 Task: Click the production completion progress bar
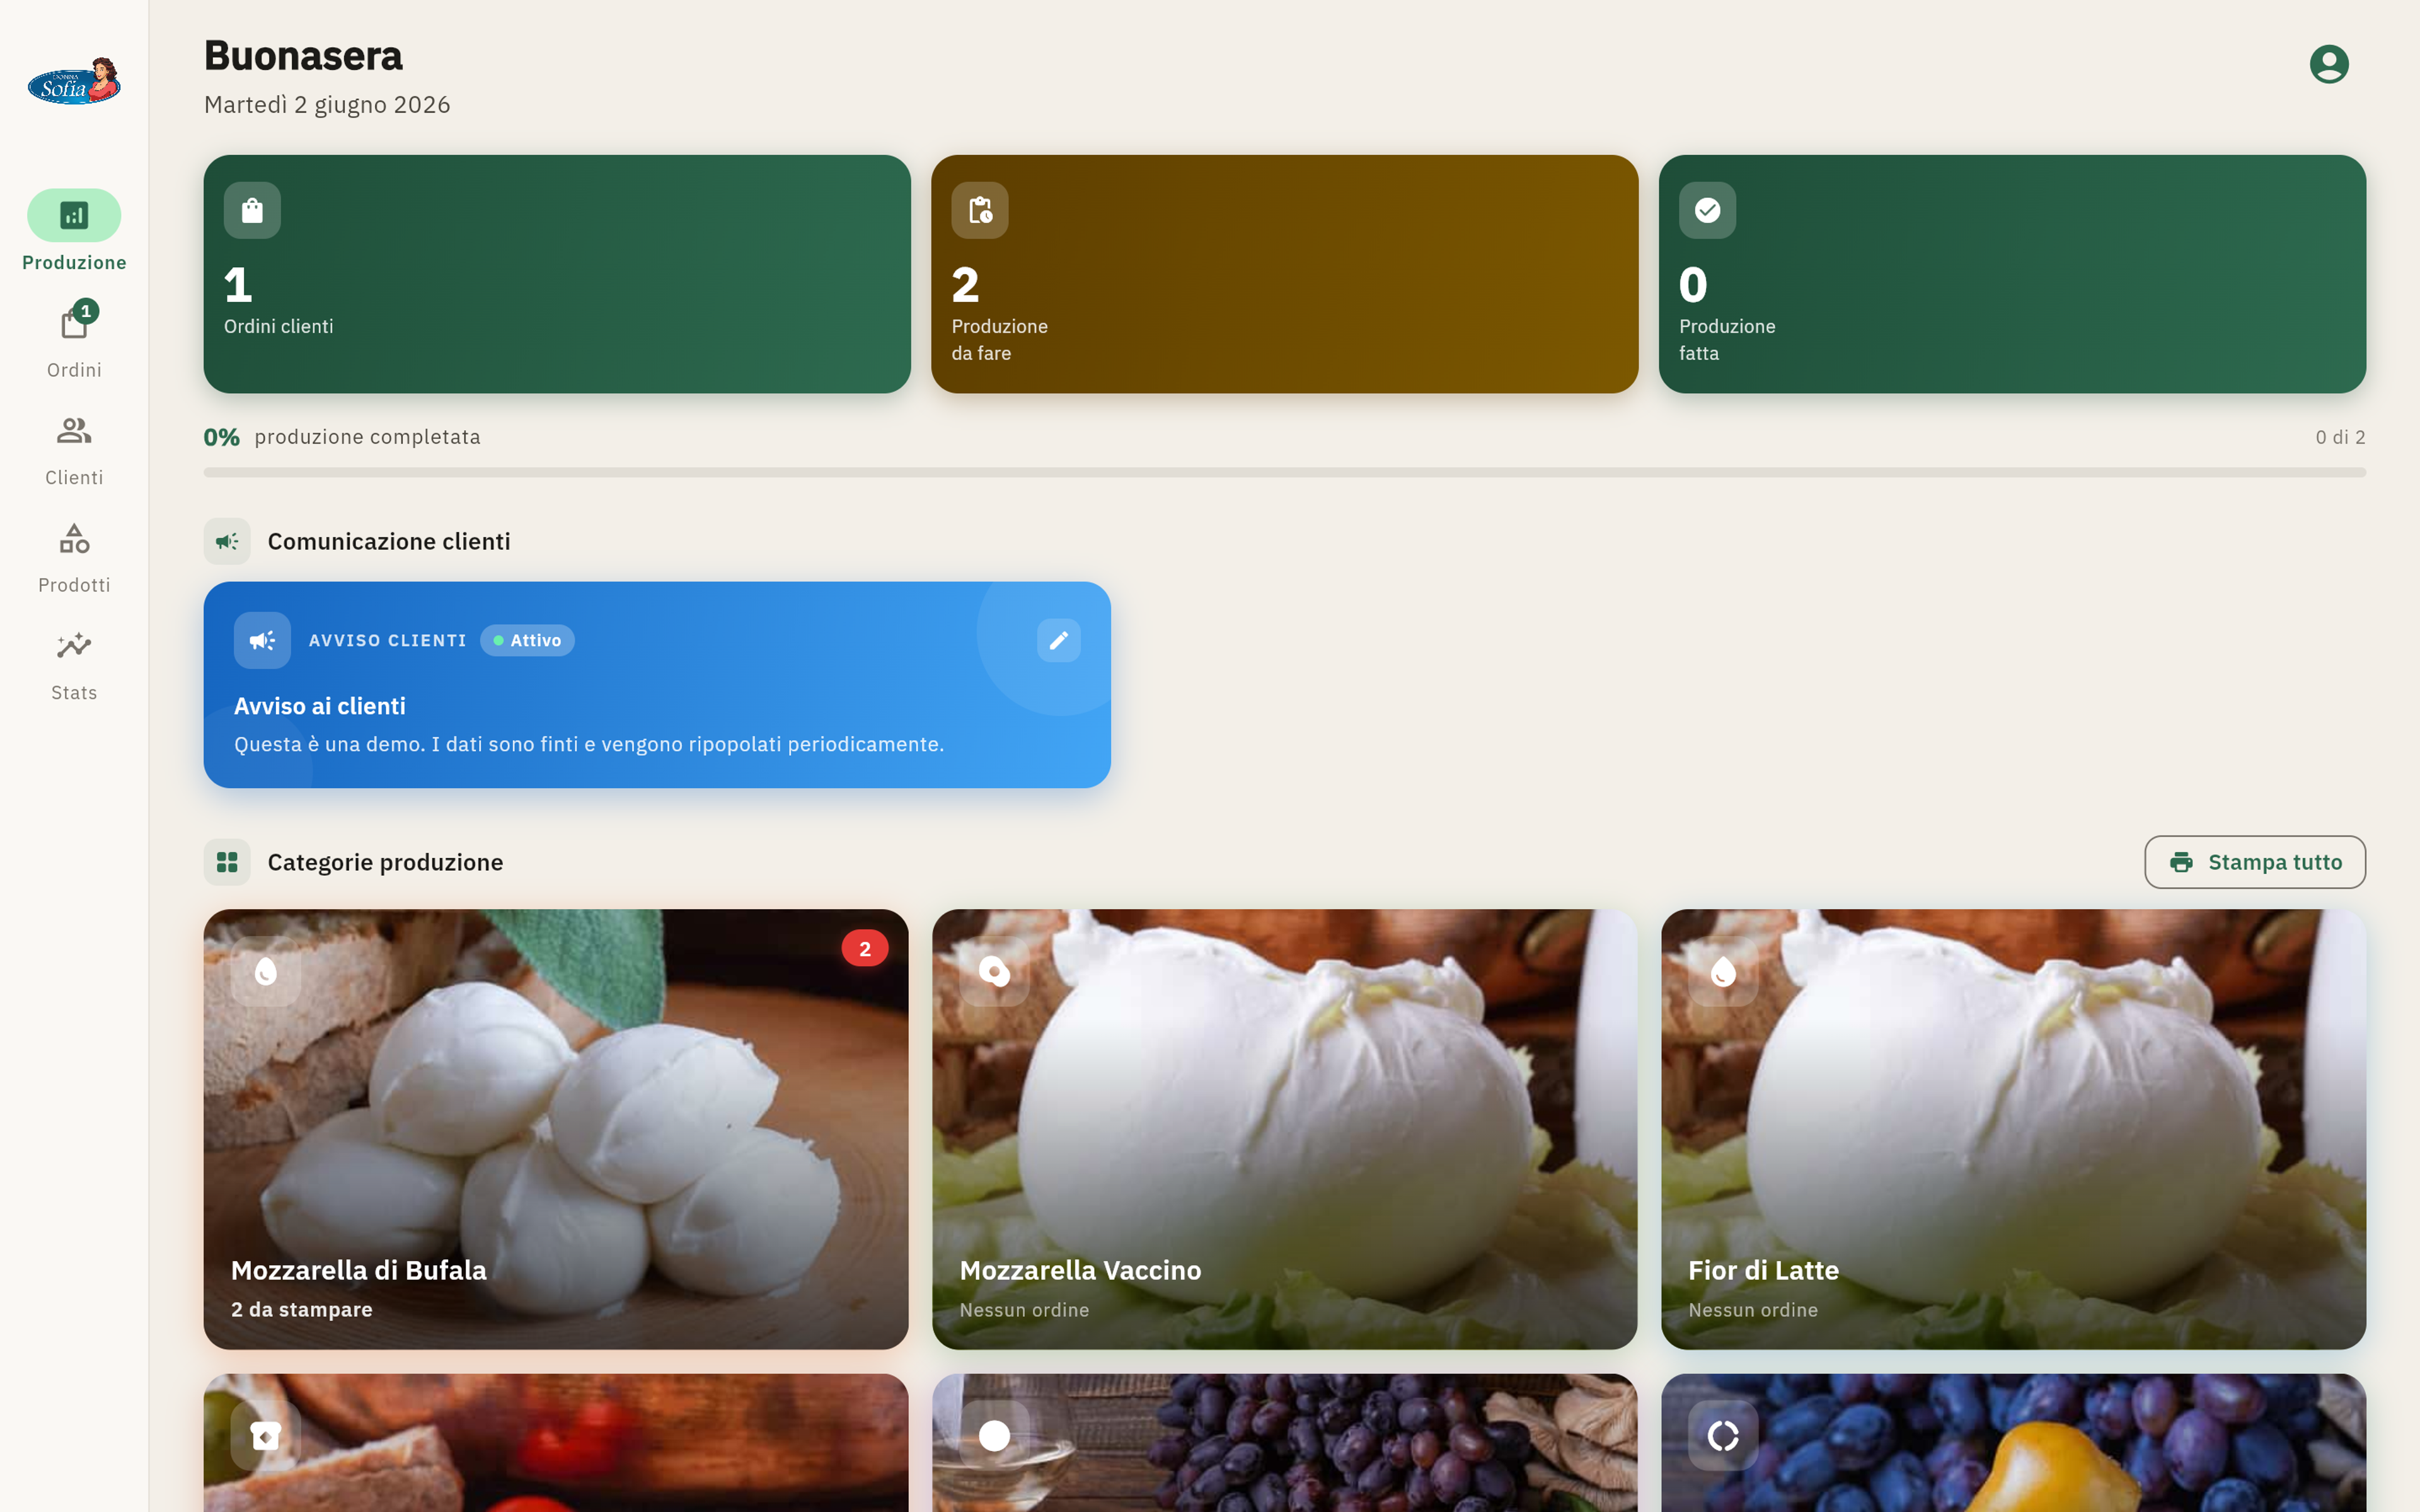coord(1284,472)
